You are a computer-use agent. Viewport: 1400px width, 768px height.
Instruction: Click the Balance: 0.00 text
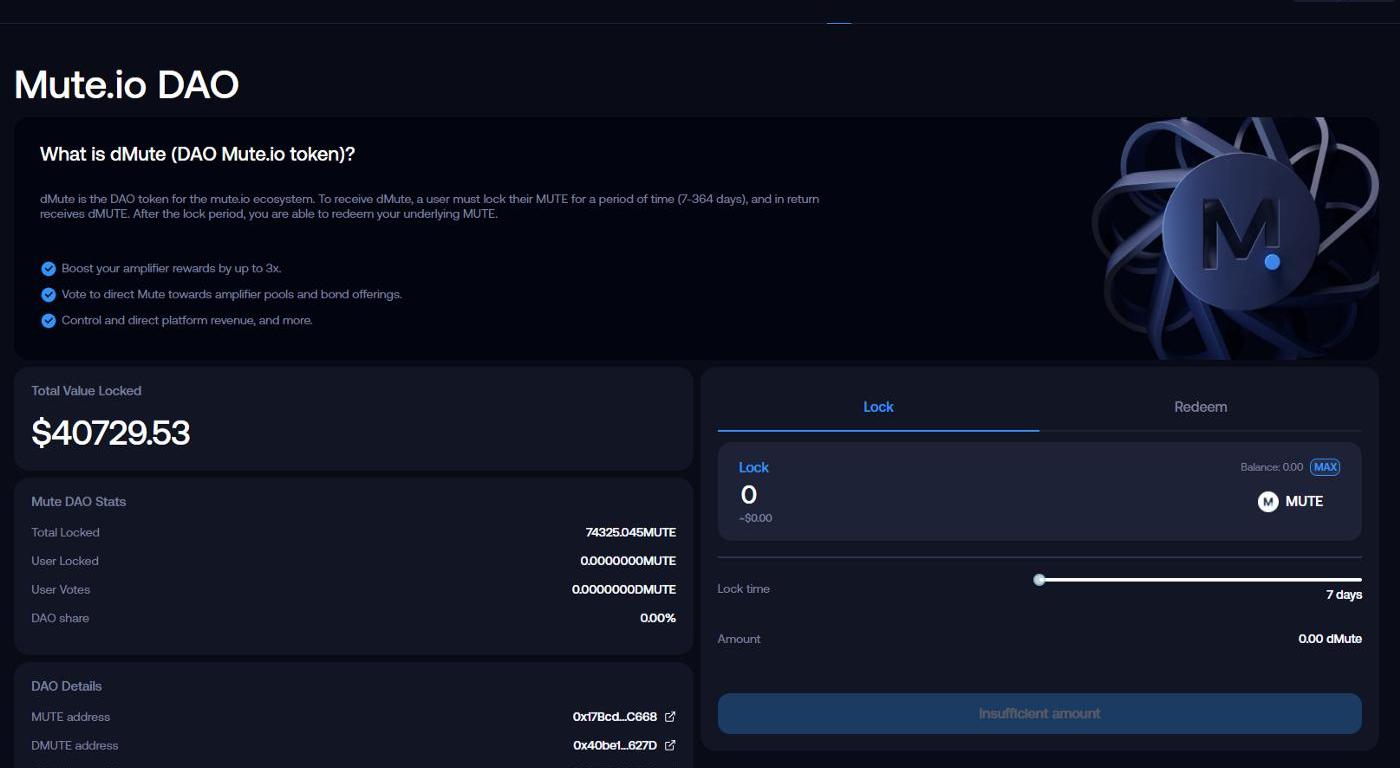coord(1272,467)
